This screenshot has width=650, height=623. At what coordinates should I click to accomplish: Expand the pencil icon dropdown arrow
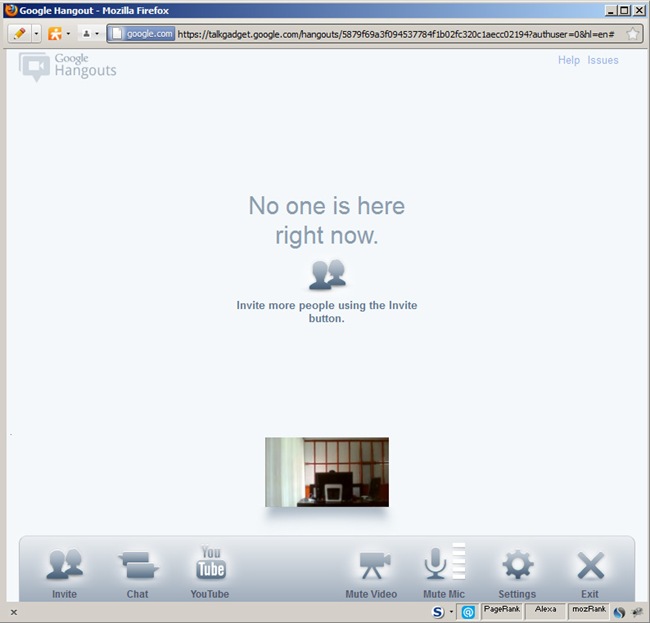pyautogui.click(x=36, y=34)
